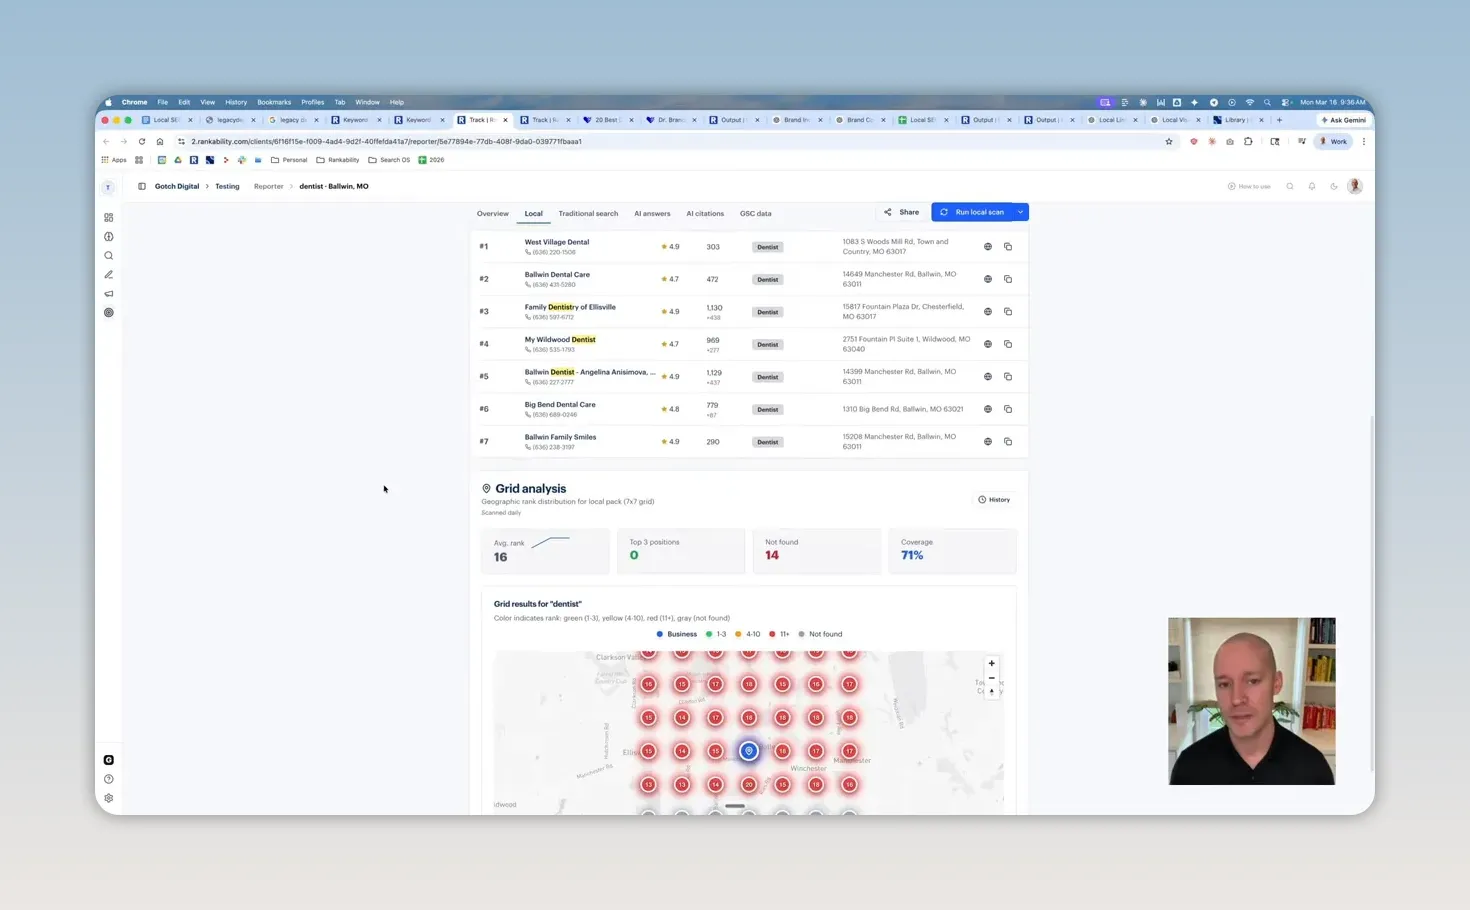Click globe icon in Family Dentistry of Ellisville row

(988, 312)
